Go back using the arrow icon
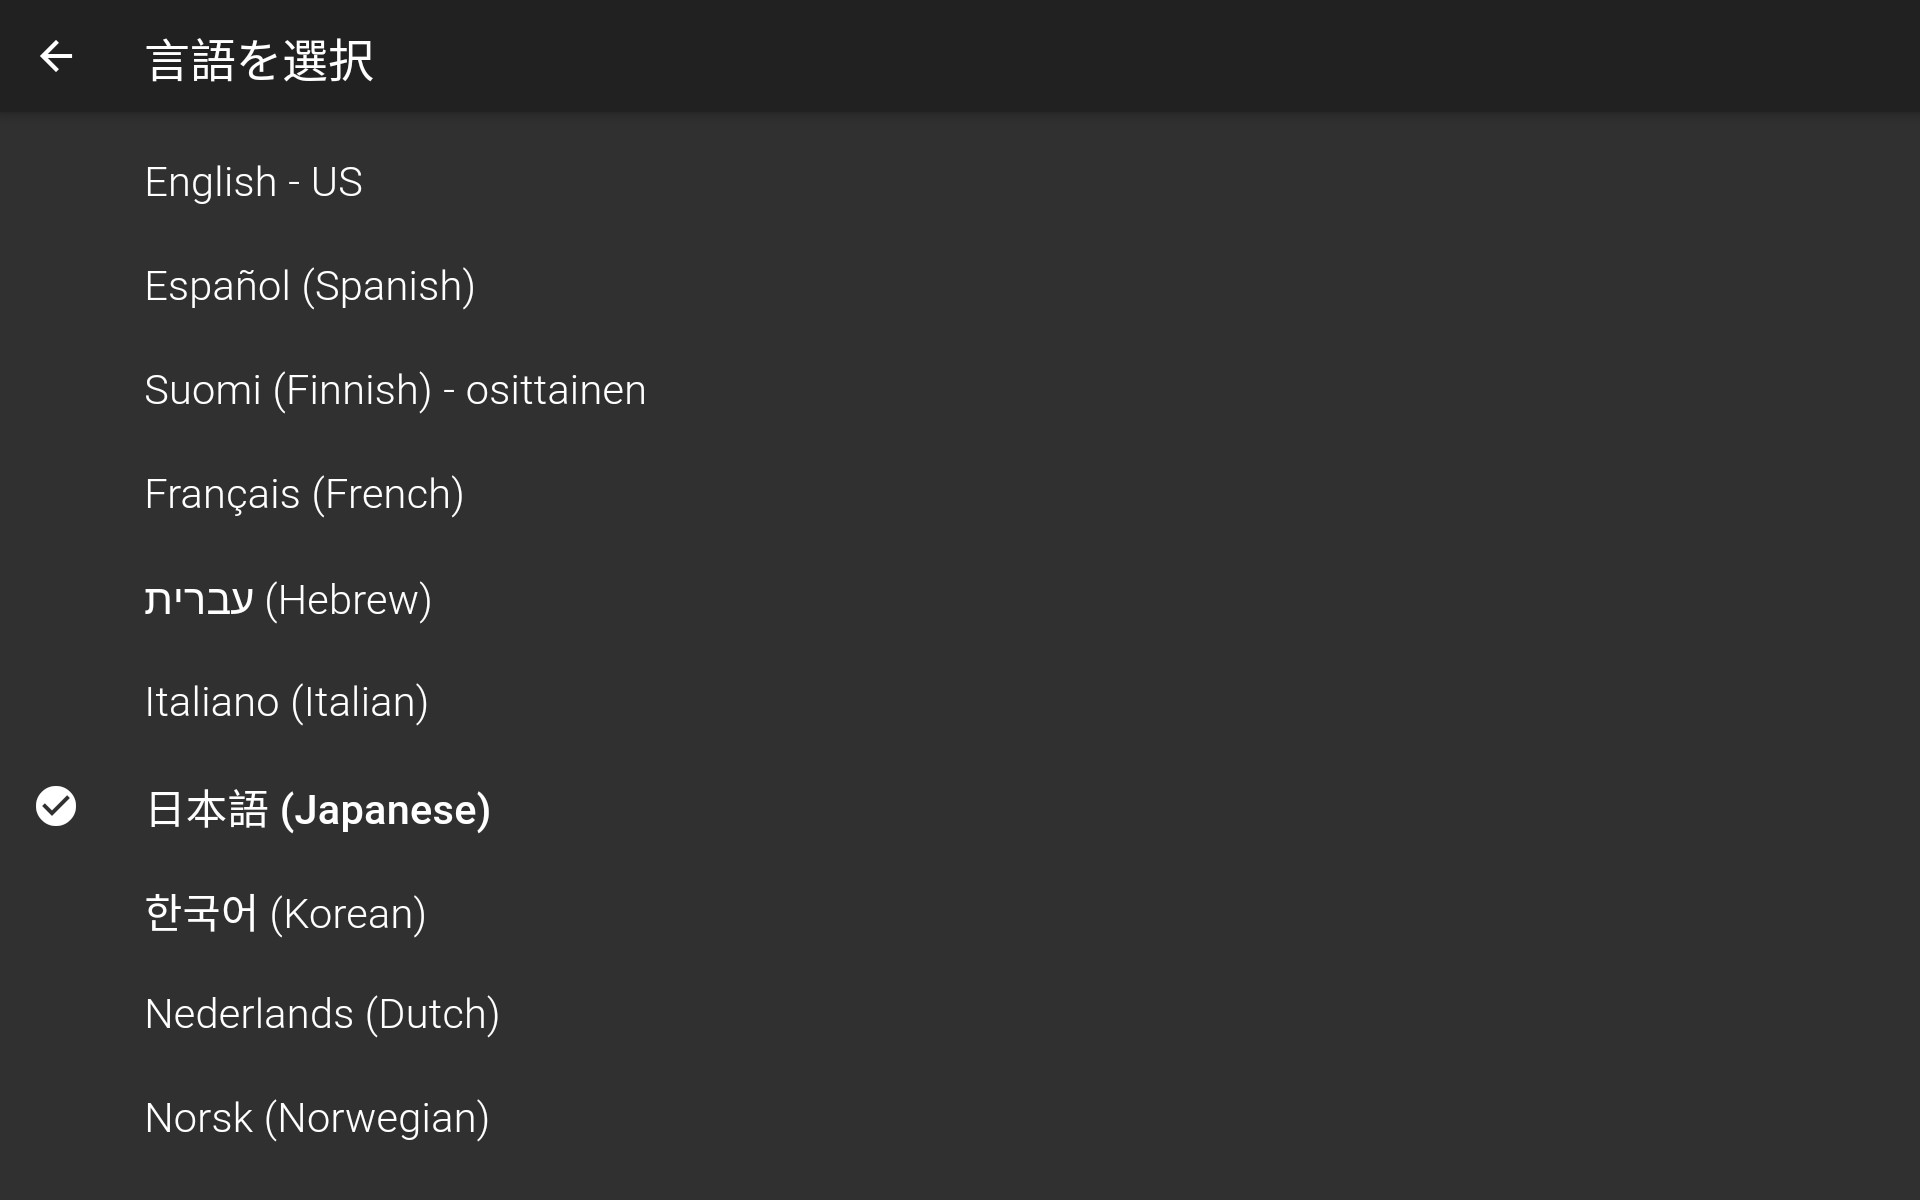The image size is (1920, 1200). (56, 56)
